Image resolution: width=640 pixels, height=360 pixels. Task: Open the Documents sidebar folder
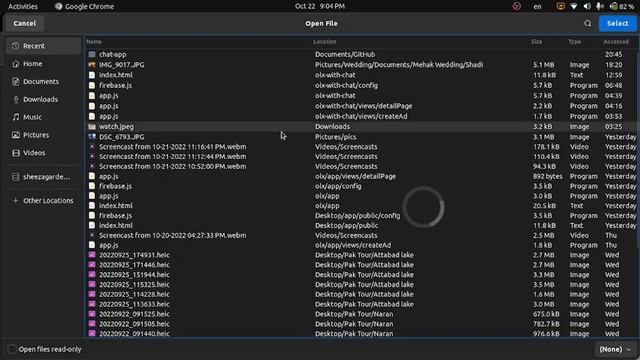pyautogui.click(x=43, y=82)
